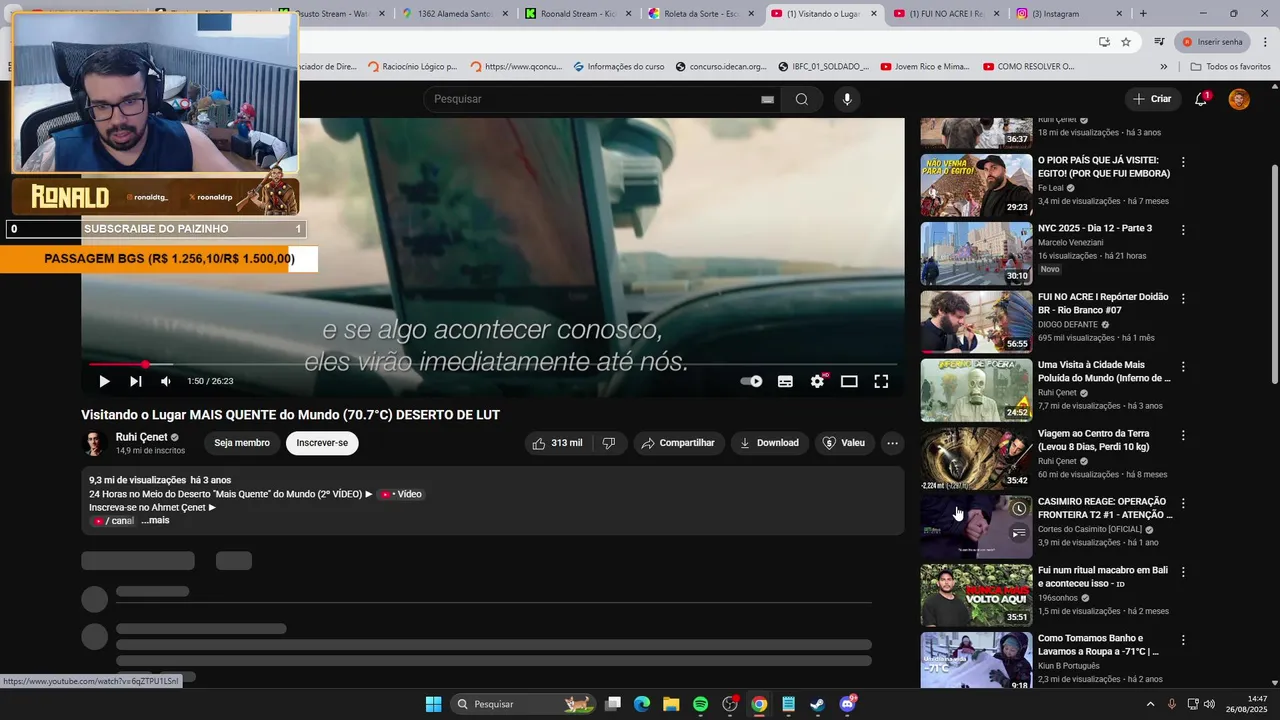1280x720 pixels.
Task: Toggle subtitles/closed captions button
Action: [x=785, y=381]
